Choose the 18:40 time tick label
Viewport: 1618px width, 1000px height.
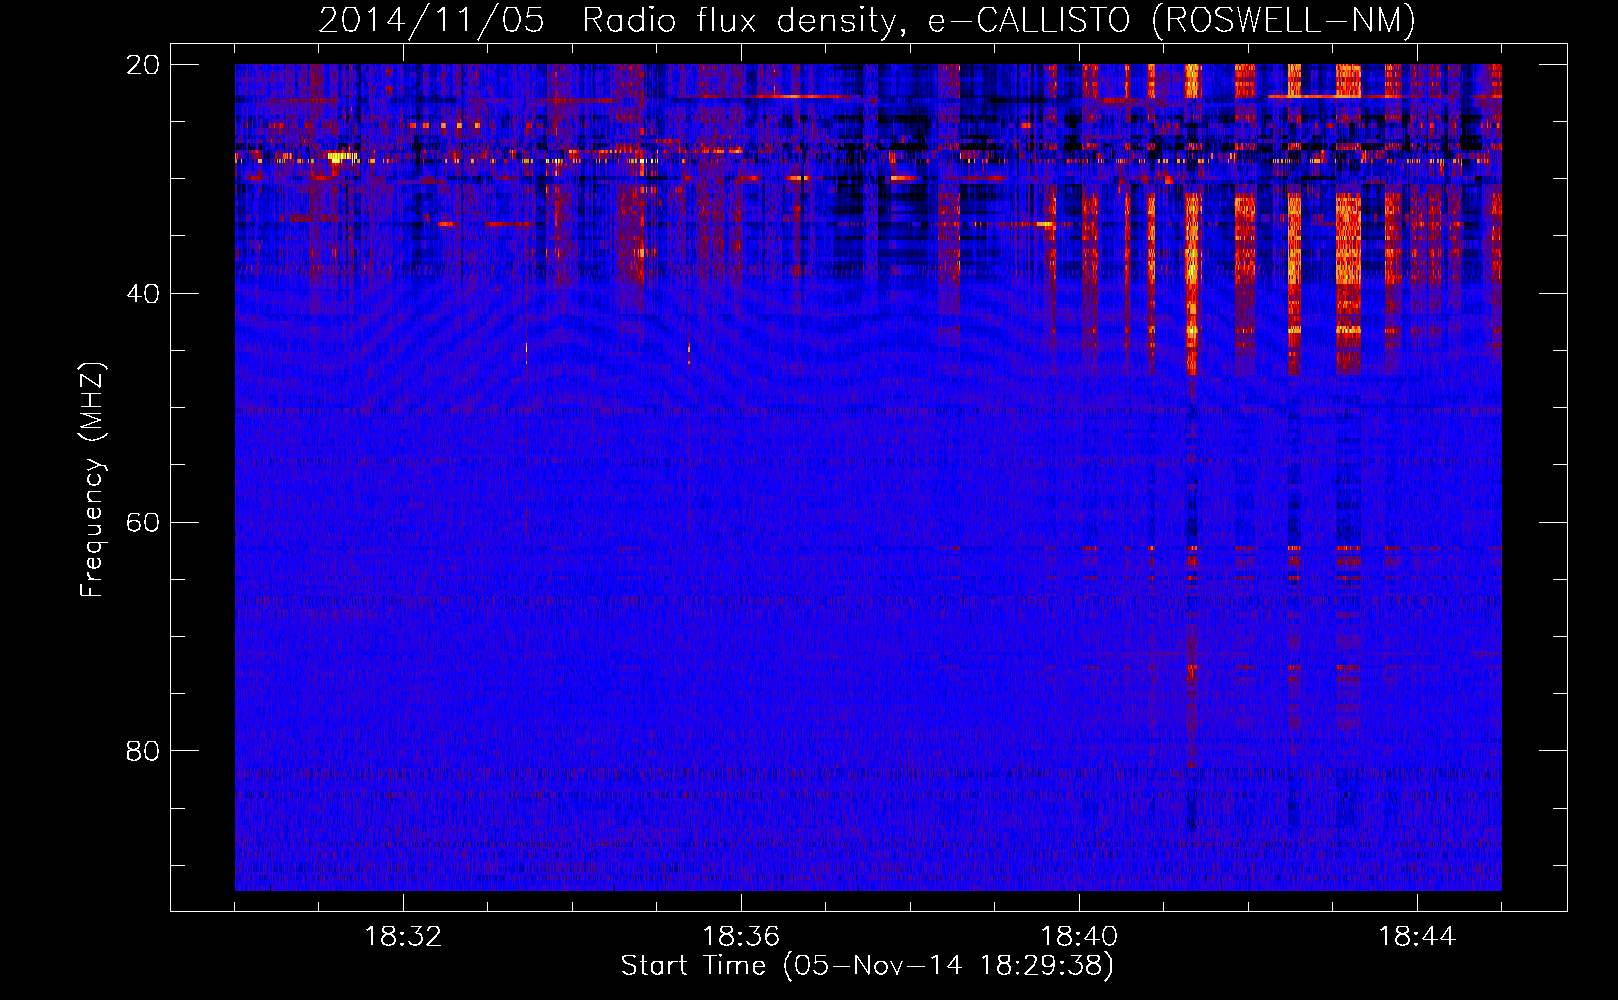tap(1079, 937)
